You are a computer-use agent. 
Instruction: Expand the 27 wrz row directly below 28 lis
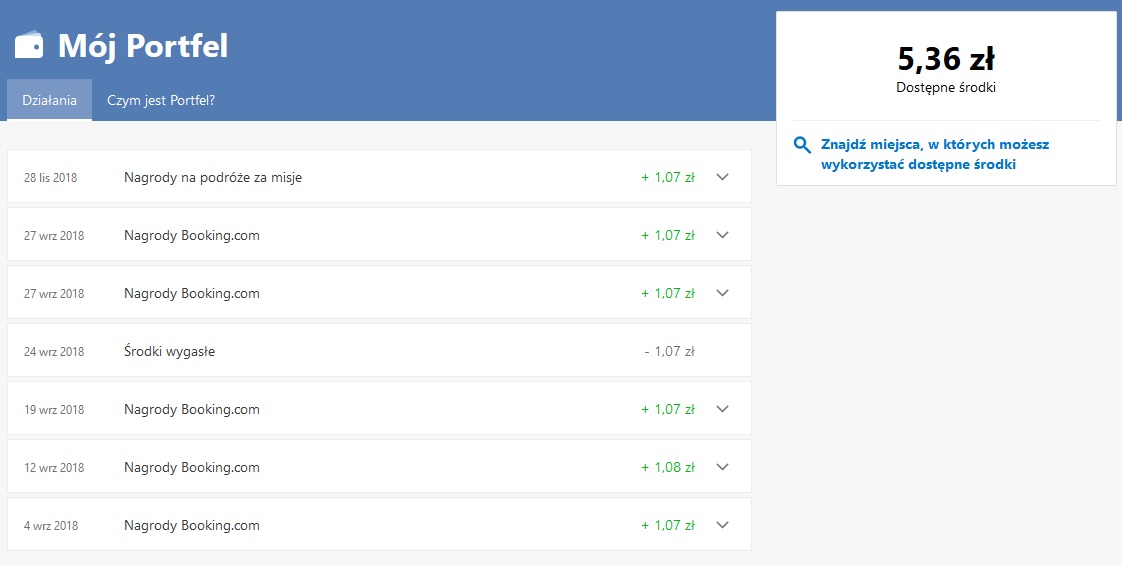[x=723, y=235]
